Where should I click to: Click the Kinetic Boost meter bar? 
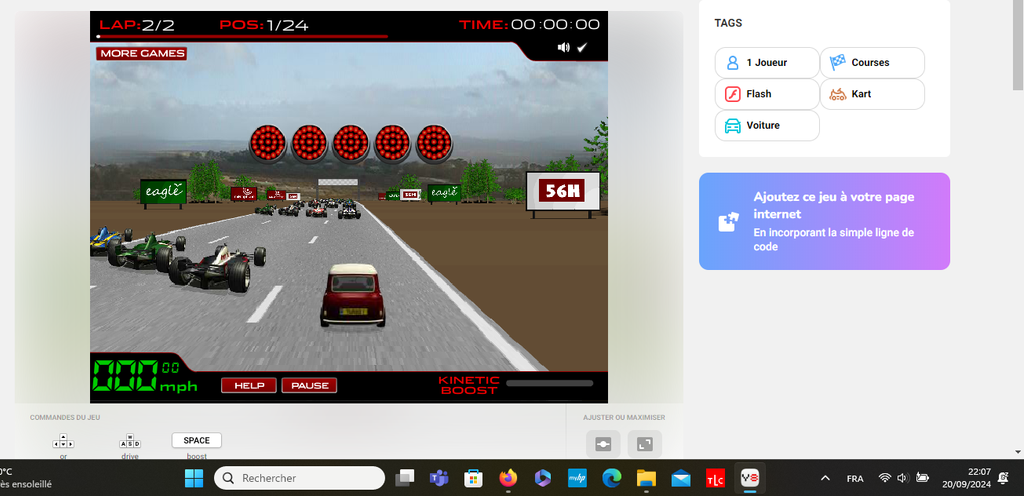(549, 382)
